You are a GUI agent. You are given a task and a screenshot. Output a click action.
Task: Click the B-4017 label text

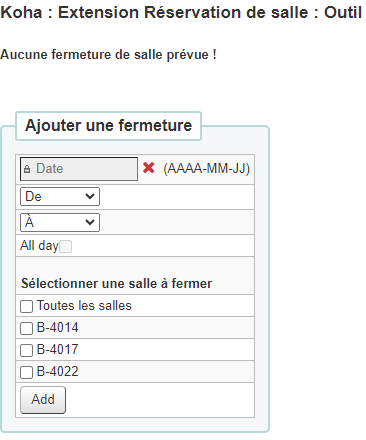click(x=57, y=350)
